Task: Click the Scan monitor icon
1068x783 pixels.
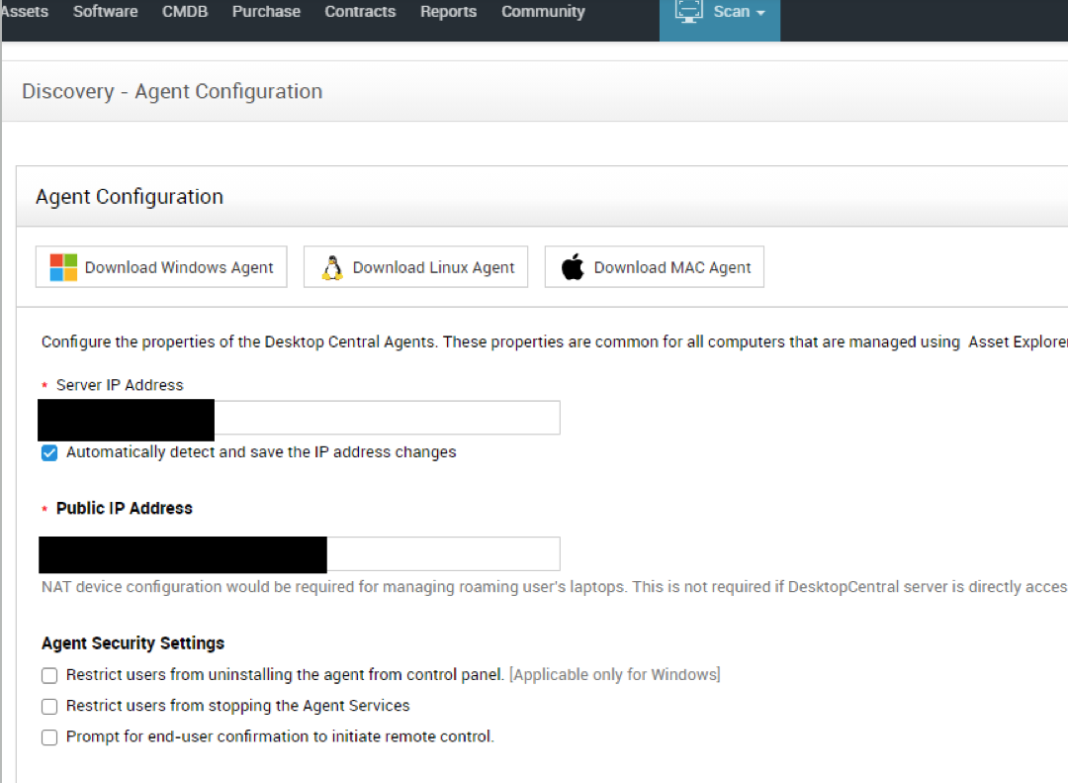Action: pyautogui.click(x=689, y=12)
